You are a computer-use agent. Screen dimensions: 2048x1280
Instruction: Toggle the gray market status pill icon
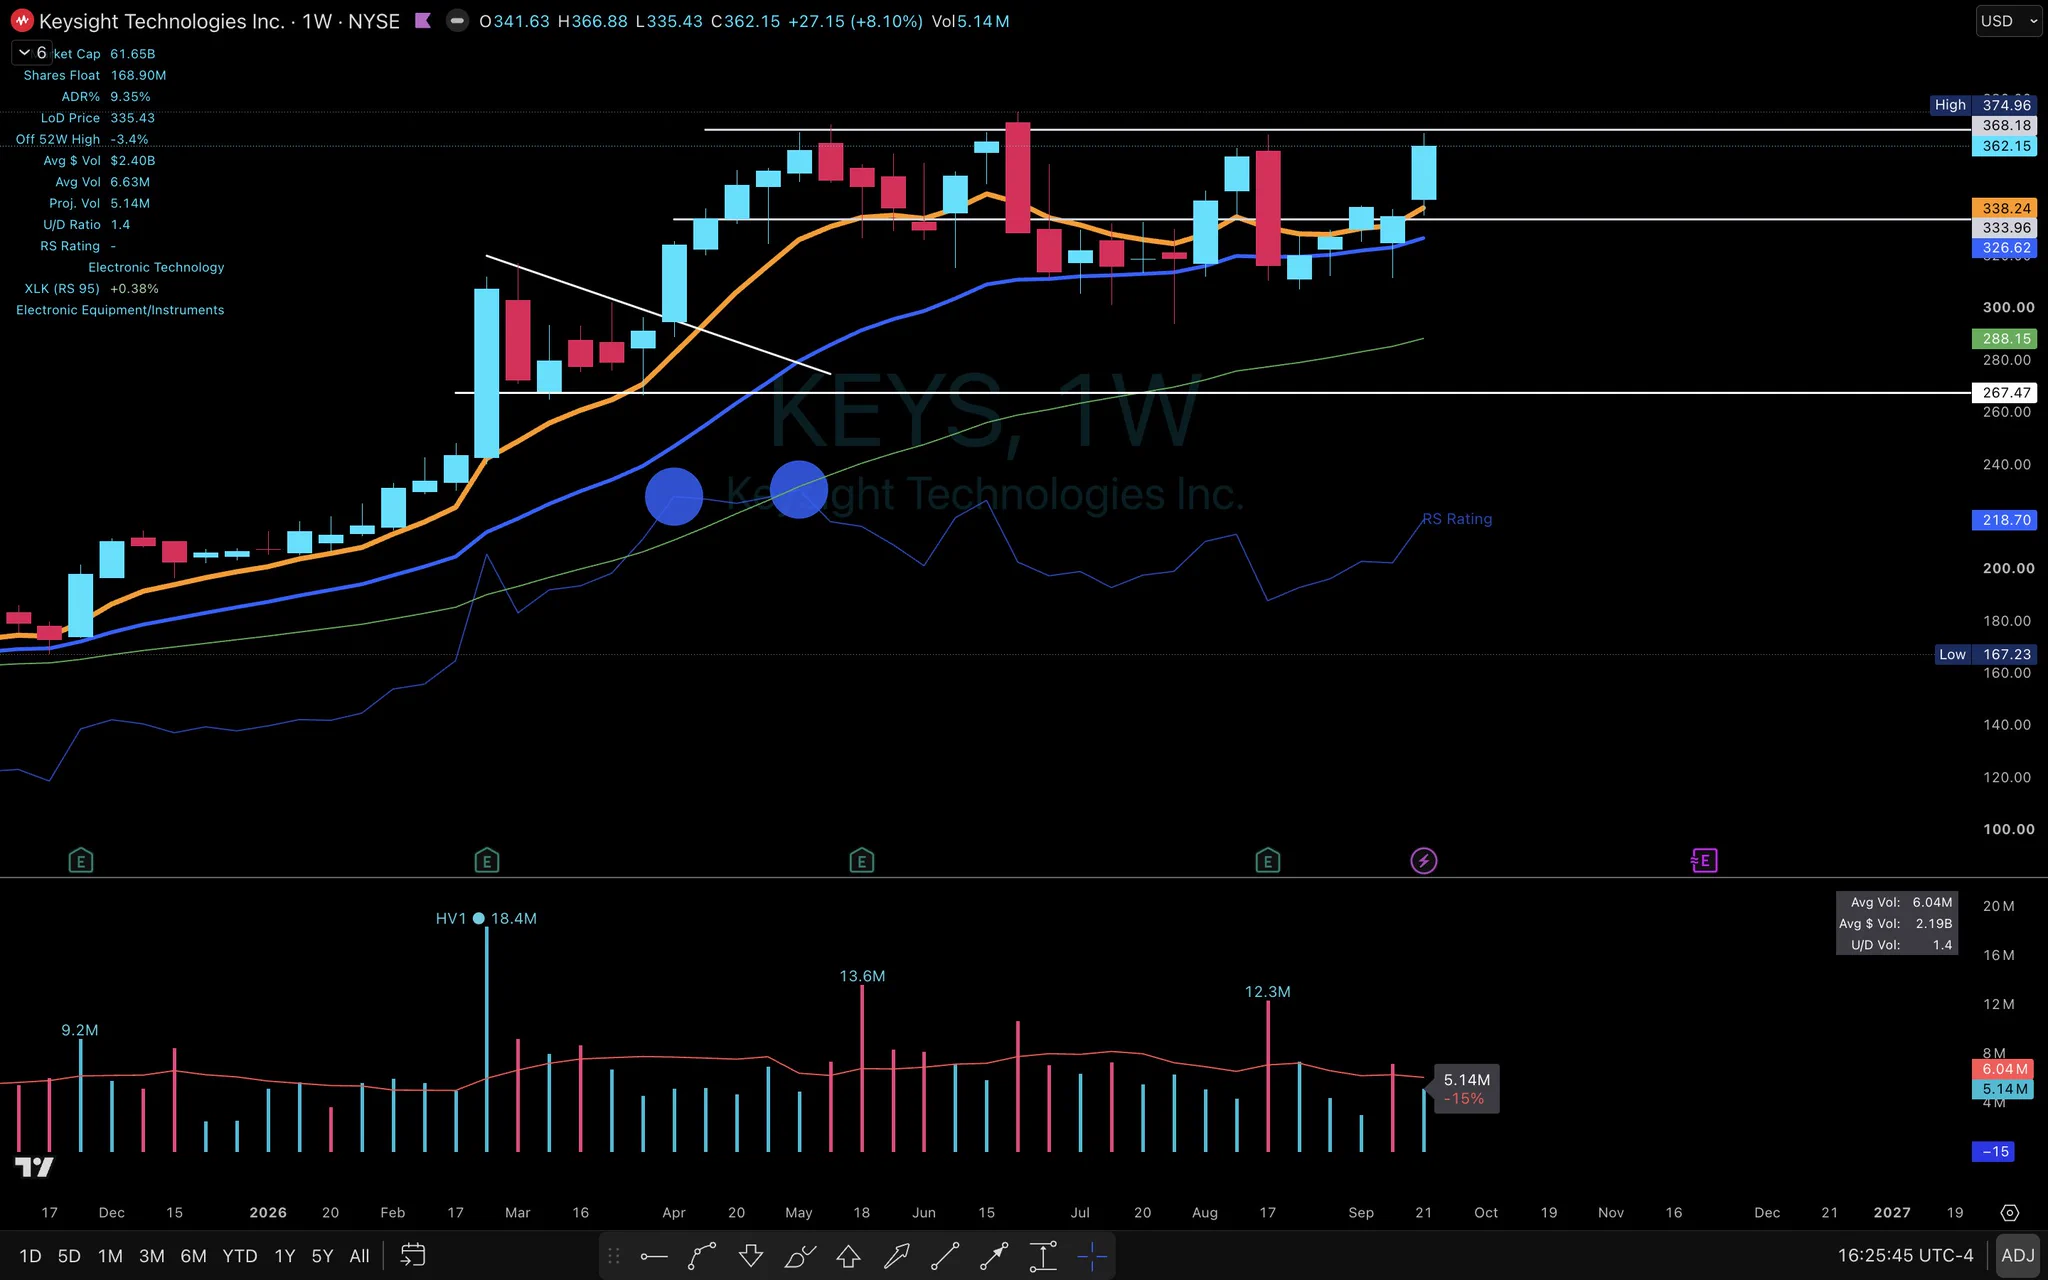[457, 21]
